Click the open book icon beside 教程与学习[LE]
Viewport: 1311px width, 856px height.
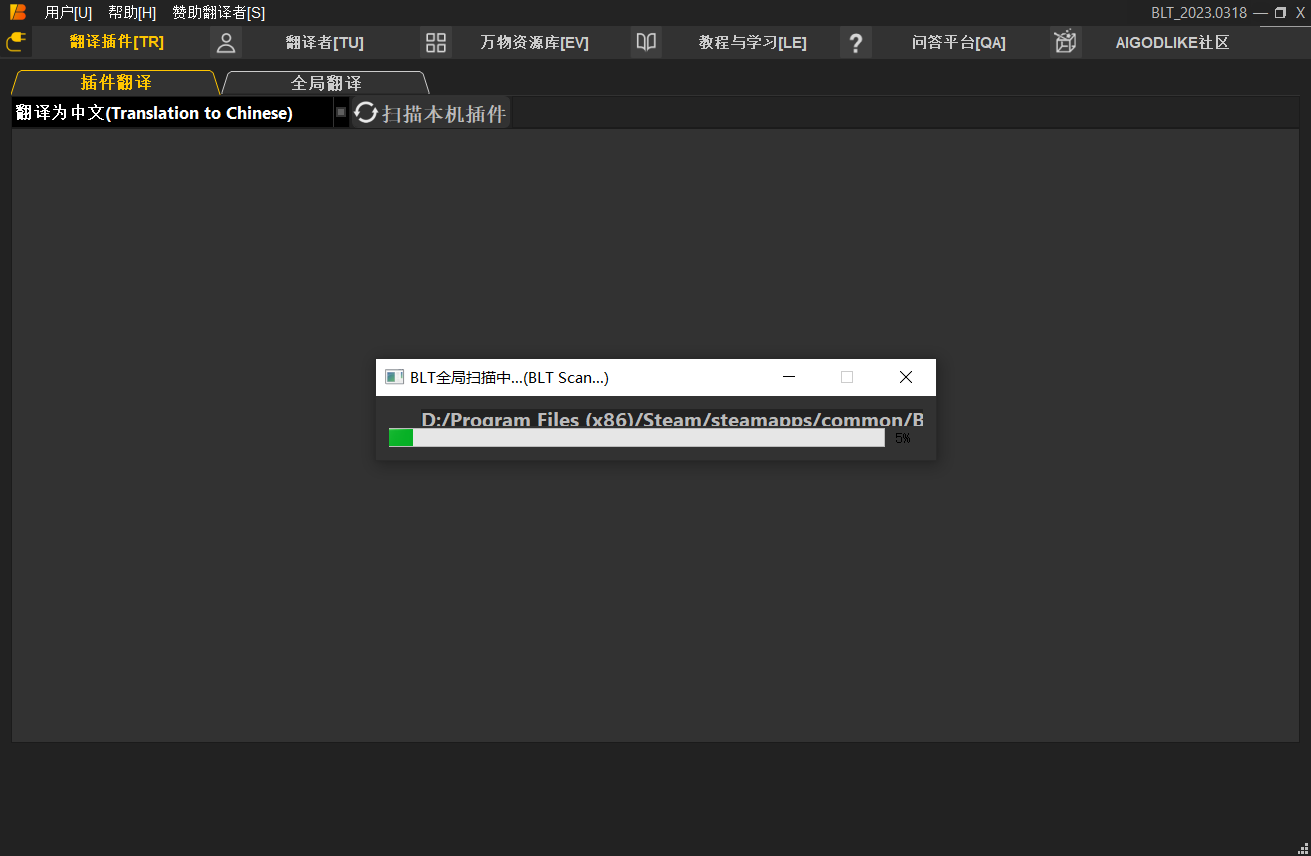[646, 42]
